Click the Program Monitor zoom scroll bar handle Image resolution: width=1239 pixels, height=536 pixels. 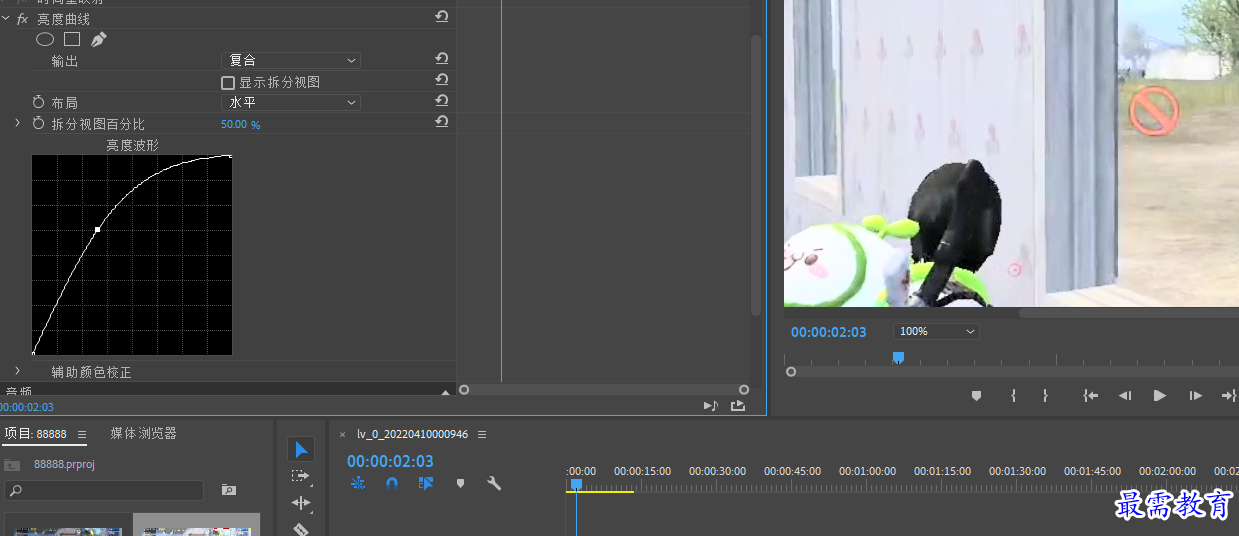coord(791,372)
